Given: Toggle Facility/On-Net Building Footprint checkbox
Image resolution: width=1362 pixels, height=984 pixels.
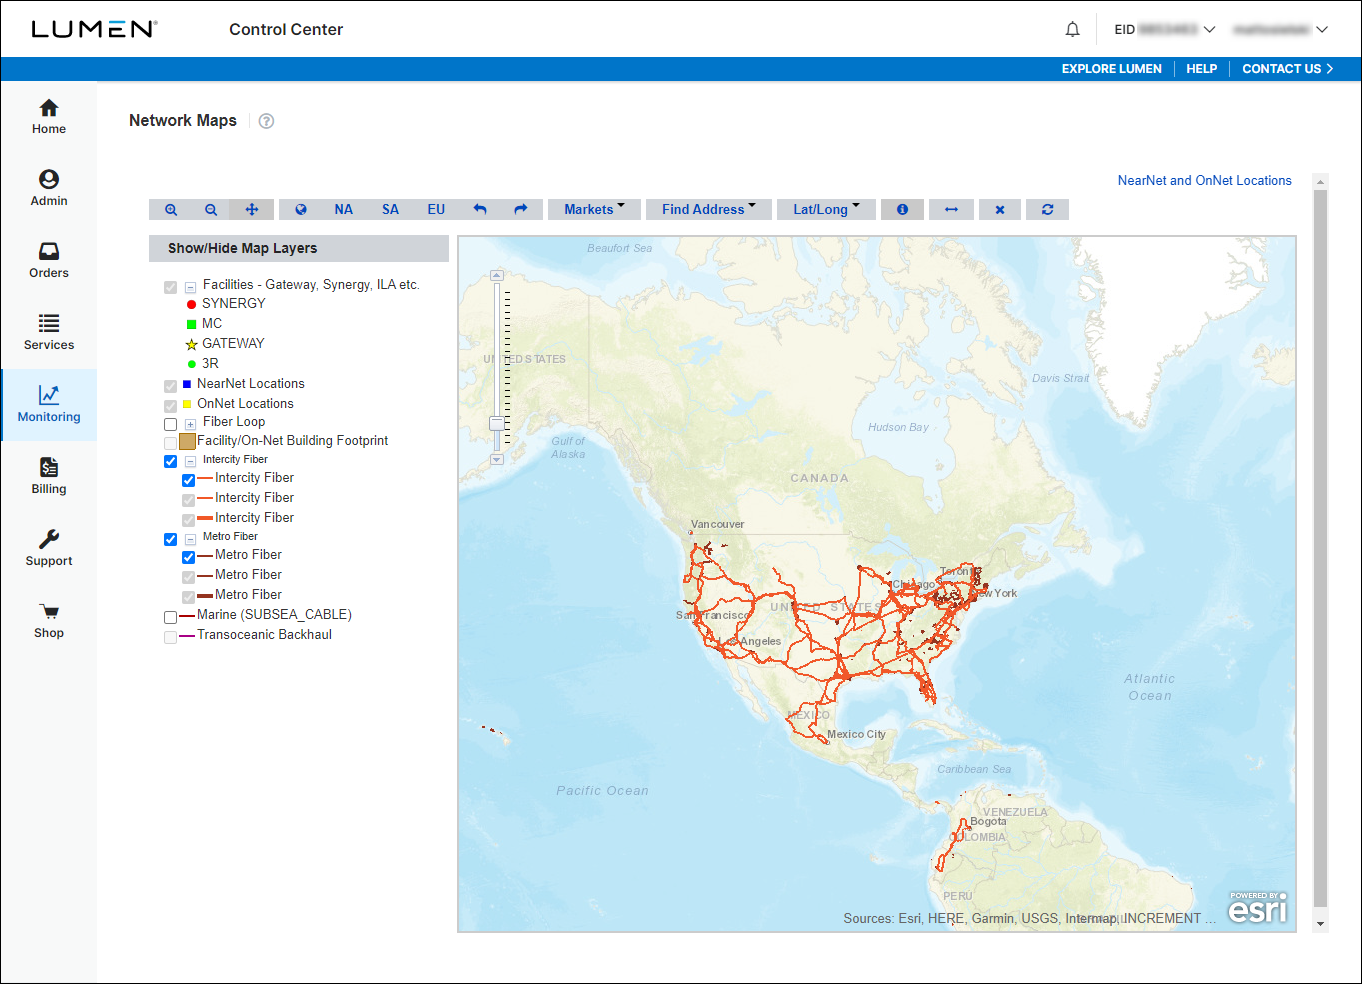Looking at the screenshot, I should (x=170, y=443).
